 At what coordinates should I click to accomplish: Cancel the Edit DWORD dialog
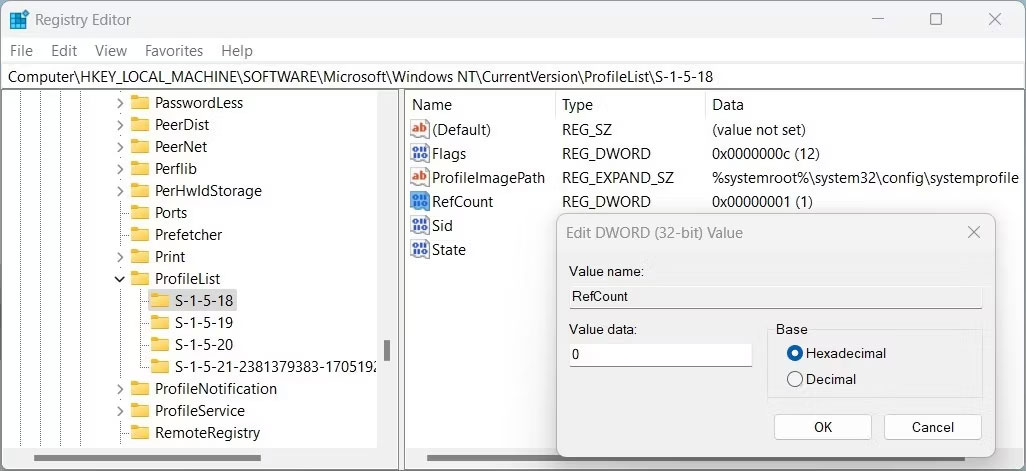(x=932, y=427)
